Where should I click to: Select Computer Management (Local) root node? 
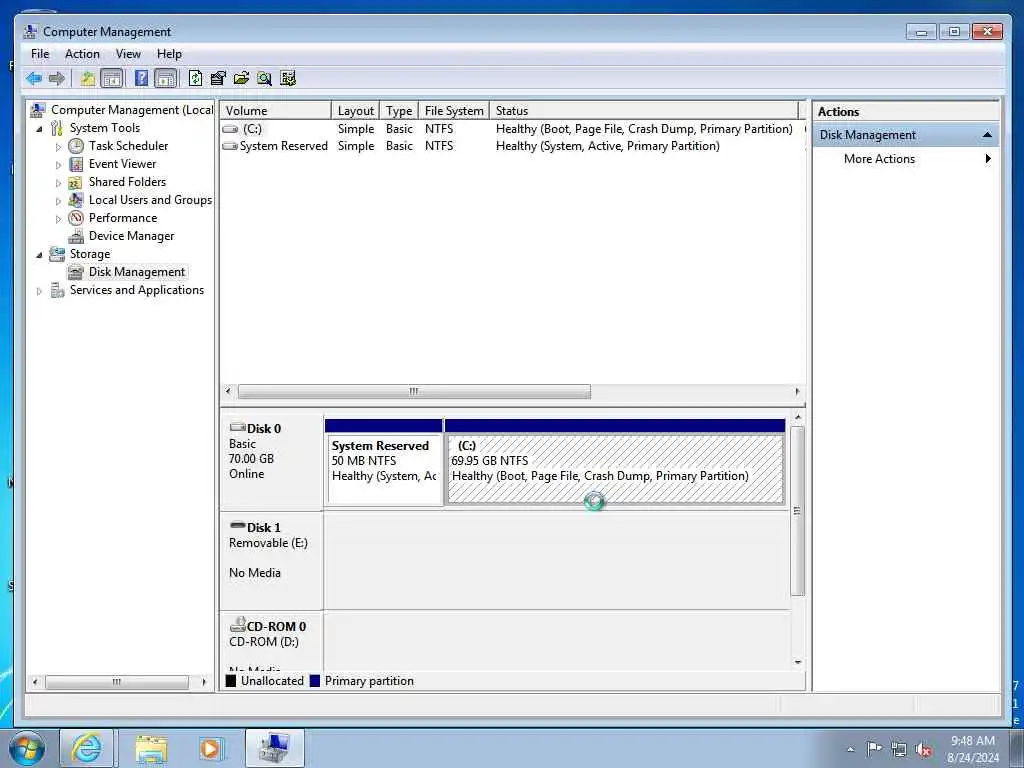tap(132, 110)
